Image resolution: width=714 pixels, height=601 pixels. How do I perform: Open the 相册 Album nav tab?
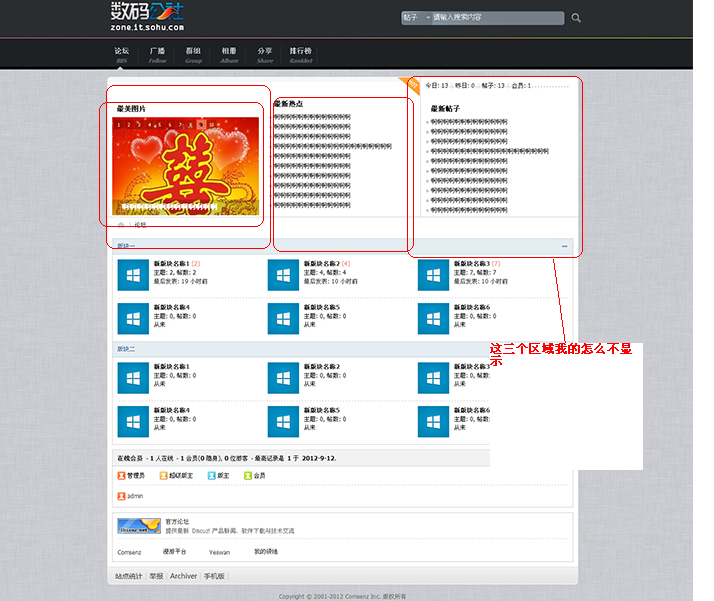coord(229,55)
